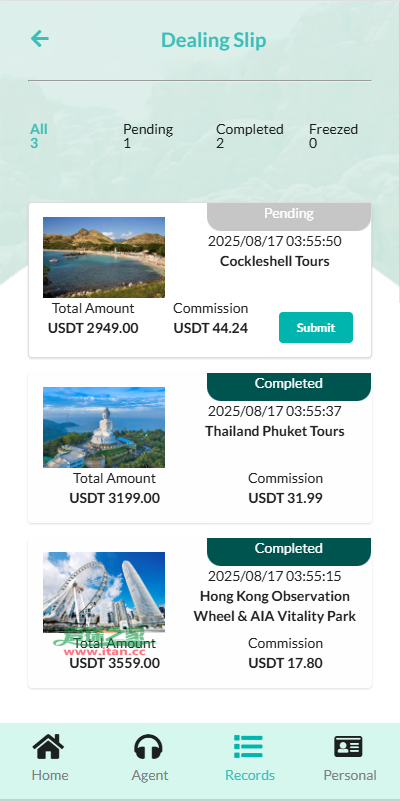The width and height of the screenshot is (400, 801).
Task: Open the Thailand Phuket Buddha thumbnail
Action: click(104, 428)
